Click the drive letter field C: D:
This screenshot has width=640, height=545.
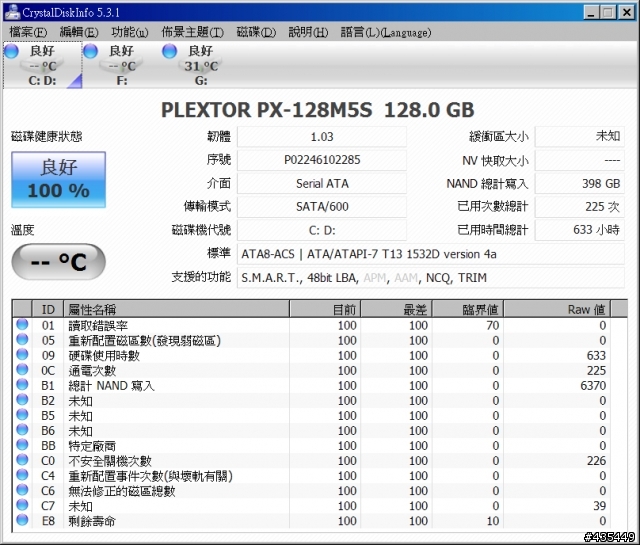click(322, 230)
